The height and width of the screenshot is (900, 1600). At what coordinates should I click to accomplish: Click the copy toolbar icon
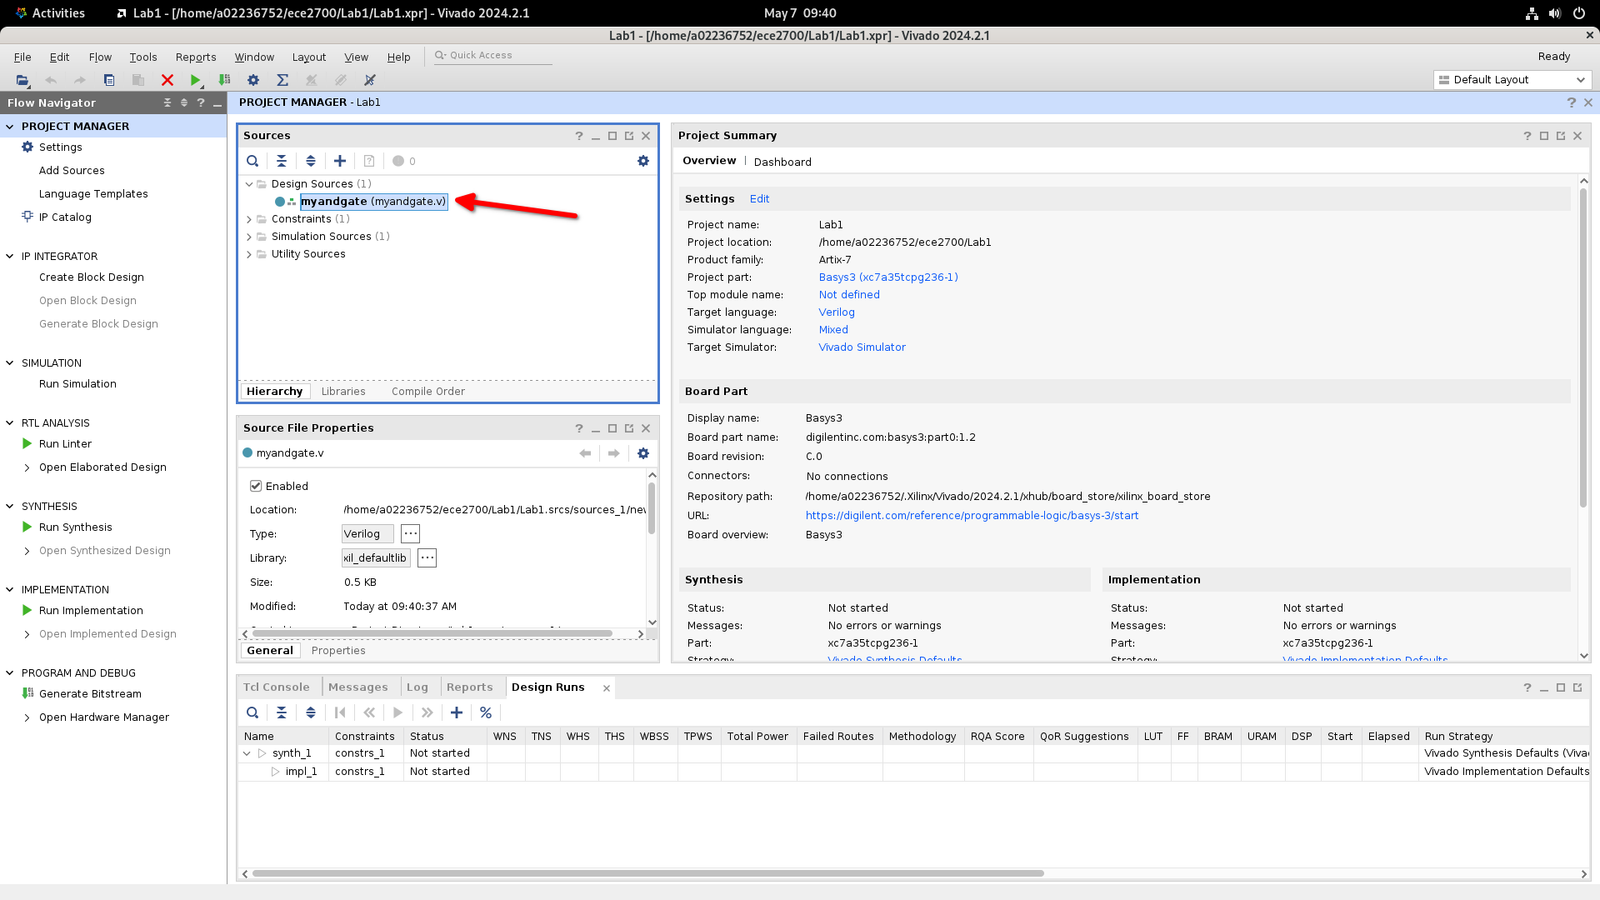click(x=109, y=80)
